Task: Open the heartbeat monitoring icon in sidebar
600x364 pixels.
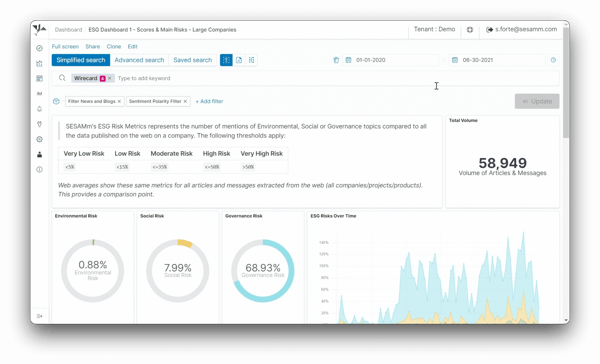Action: coord(39,124)
